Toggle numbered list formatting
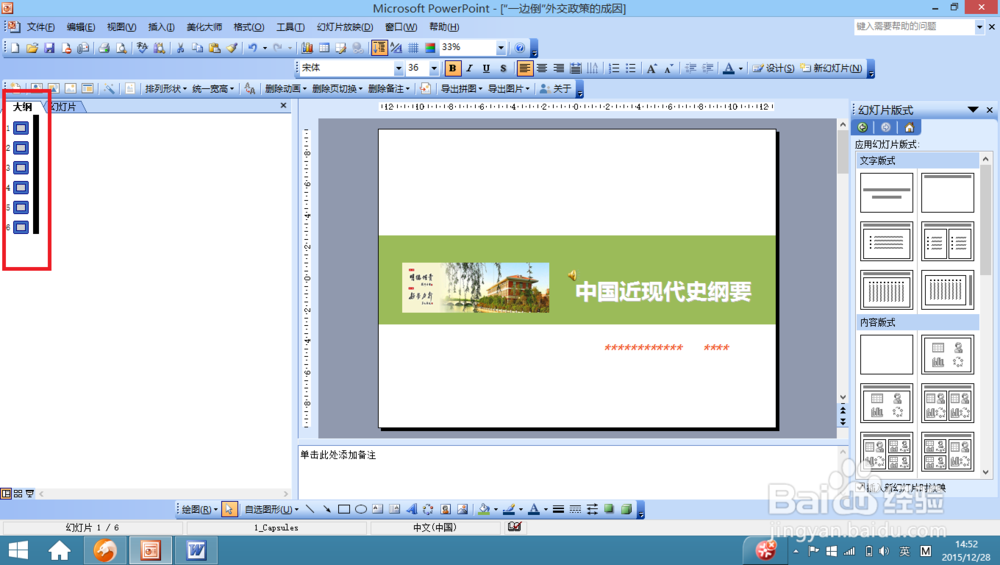The width and height of the screenshot is (1000, 565). click(614, 68)
